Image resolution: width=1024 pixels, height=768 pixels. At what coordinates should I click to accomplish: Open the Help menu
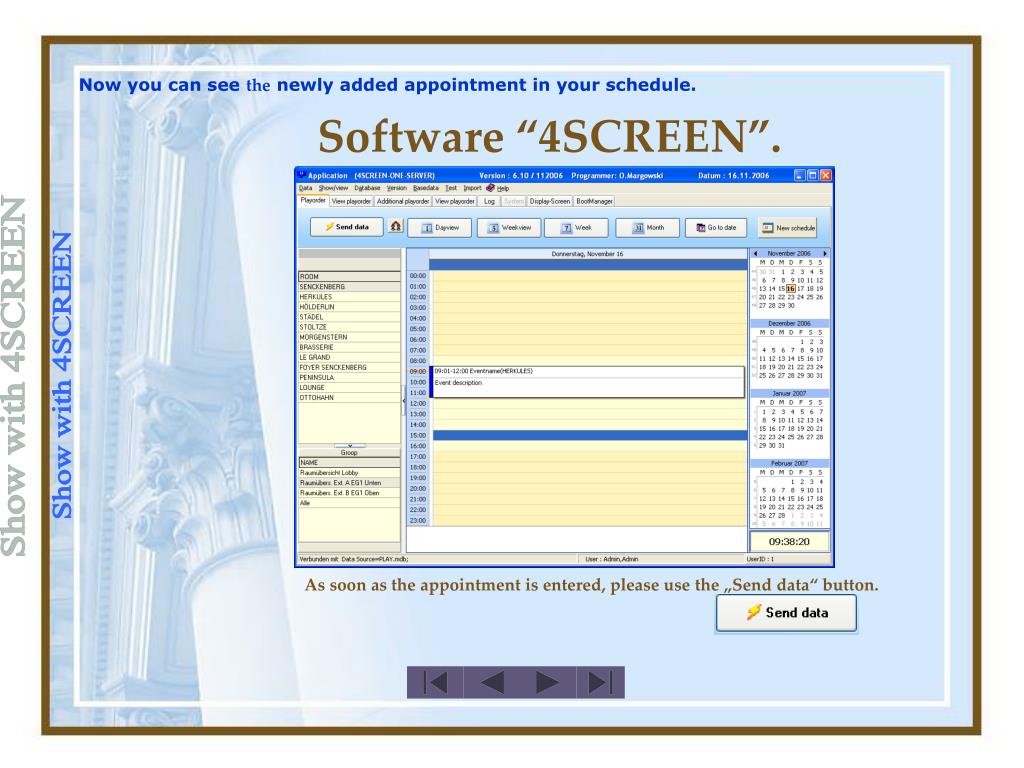click(x=498, y=188)
